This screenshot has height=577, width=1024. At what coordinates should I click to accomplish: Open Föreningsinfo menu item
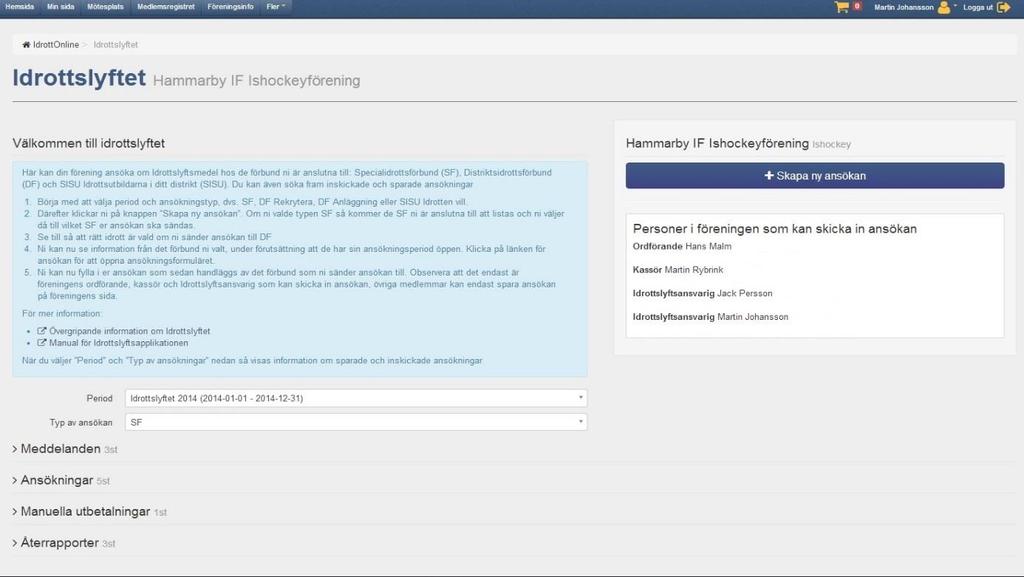point(231,7)
